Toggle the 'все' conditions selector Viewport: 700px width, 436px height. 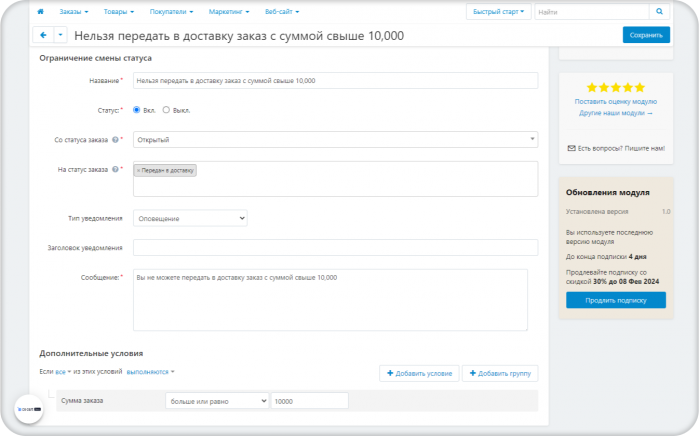coord(63,372)
